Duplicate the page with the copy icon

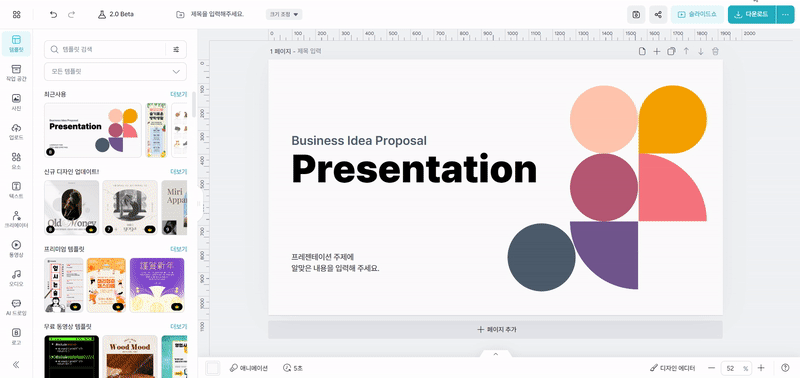[x=671, y=51]
